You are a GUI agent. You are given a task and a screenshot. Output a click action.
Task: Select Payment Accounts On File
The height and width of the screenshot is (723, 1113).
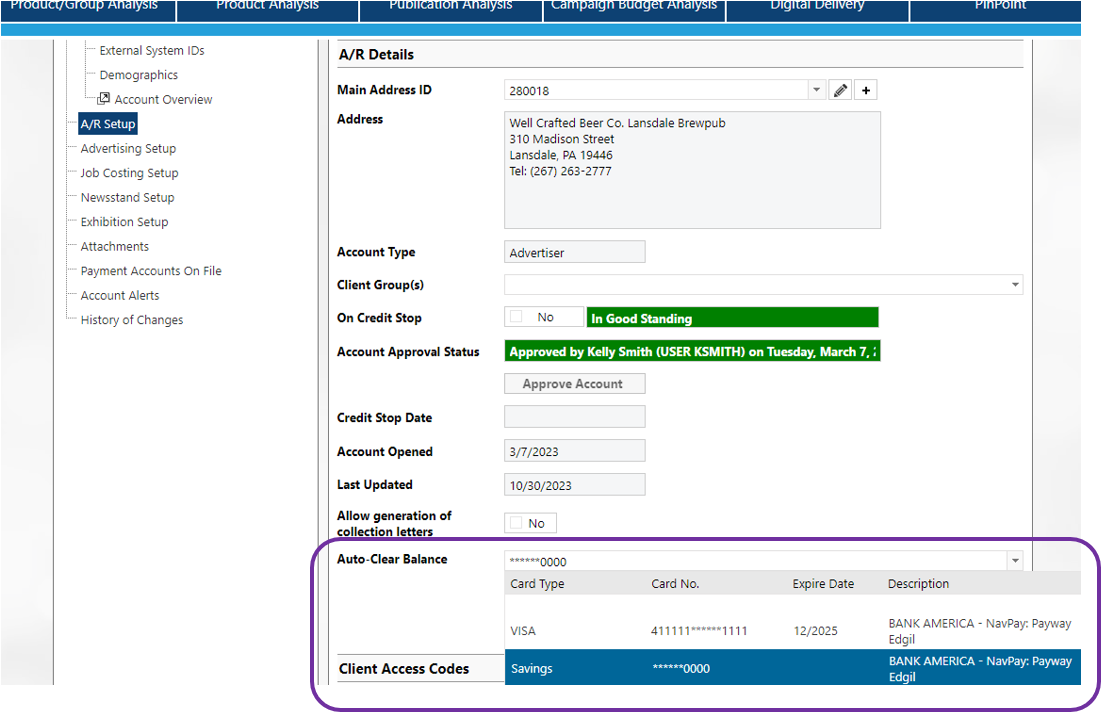151,271
